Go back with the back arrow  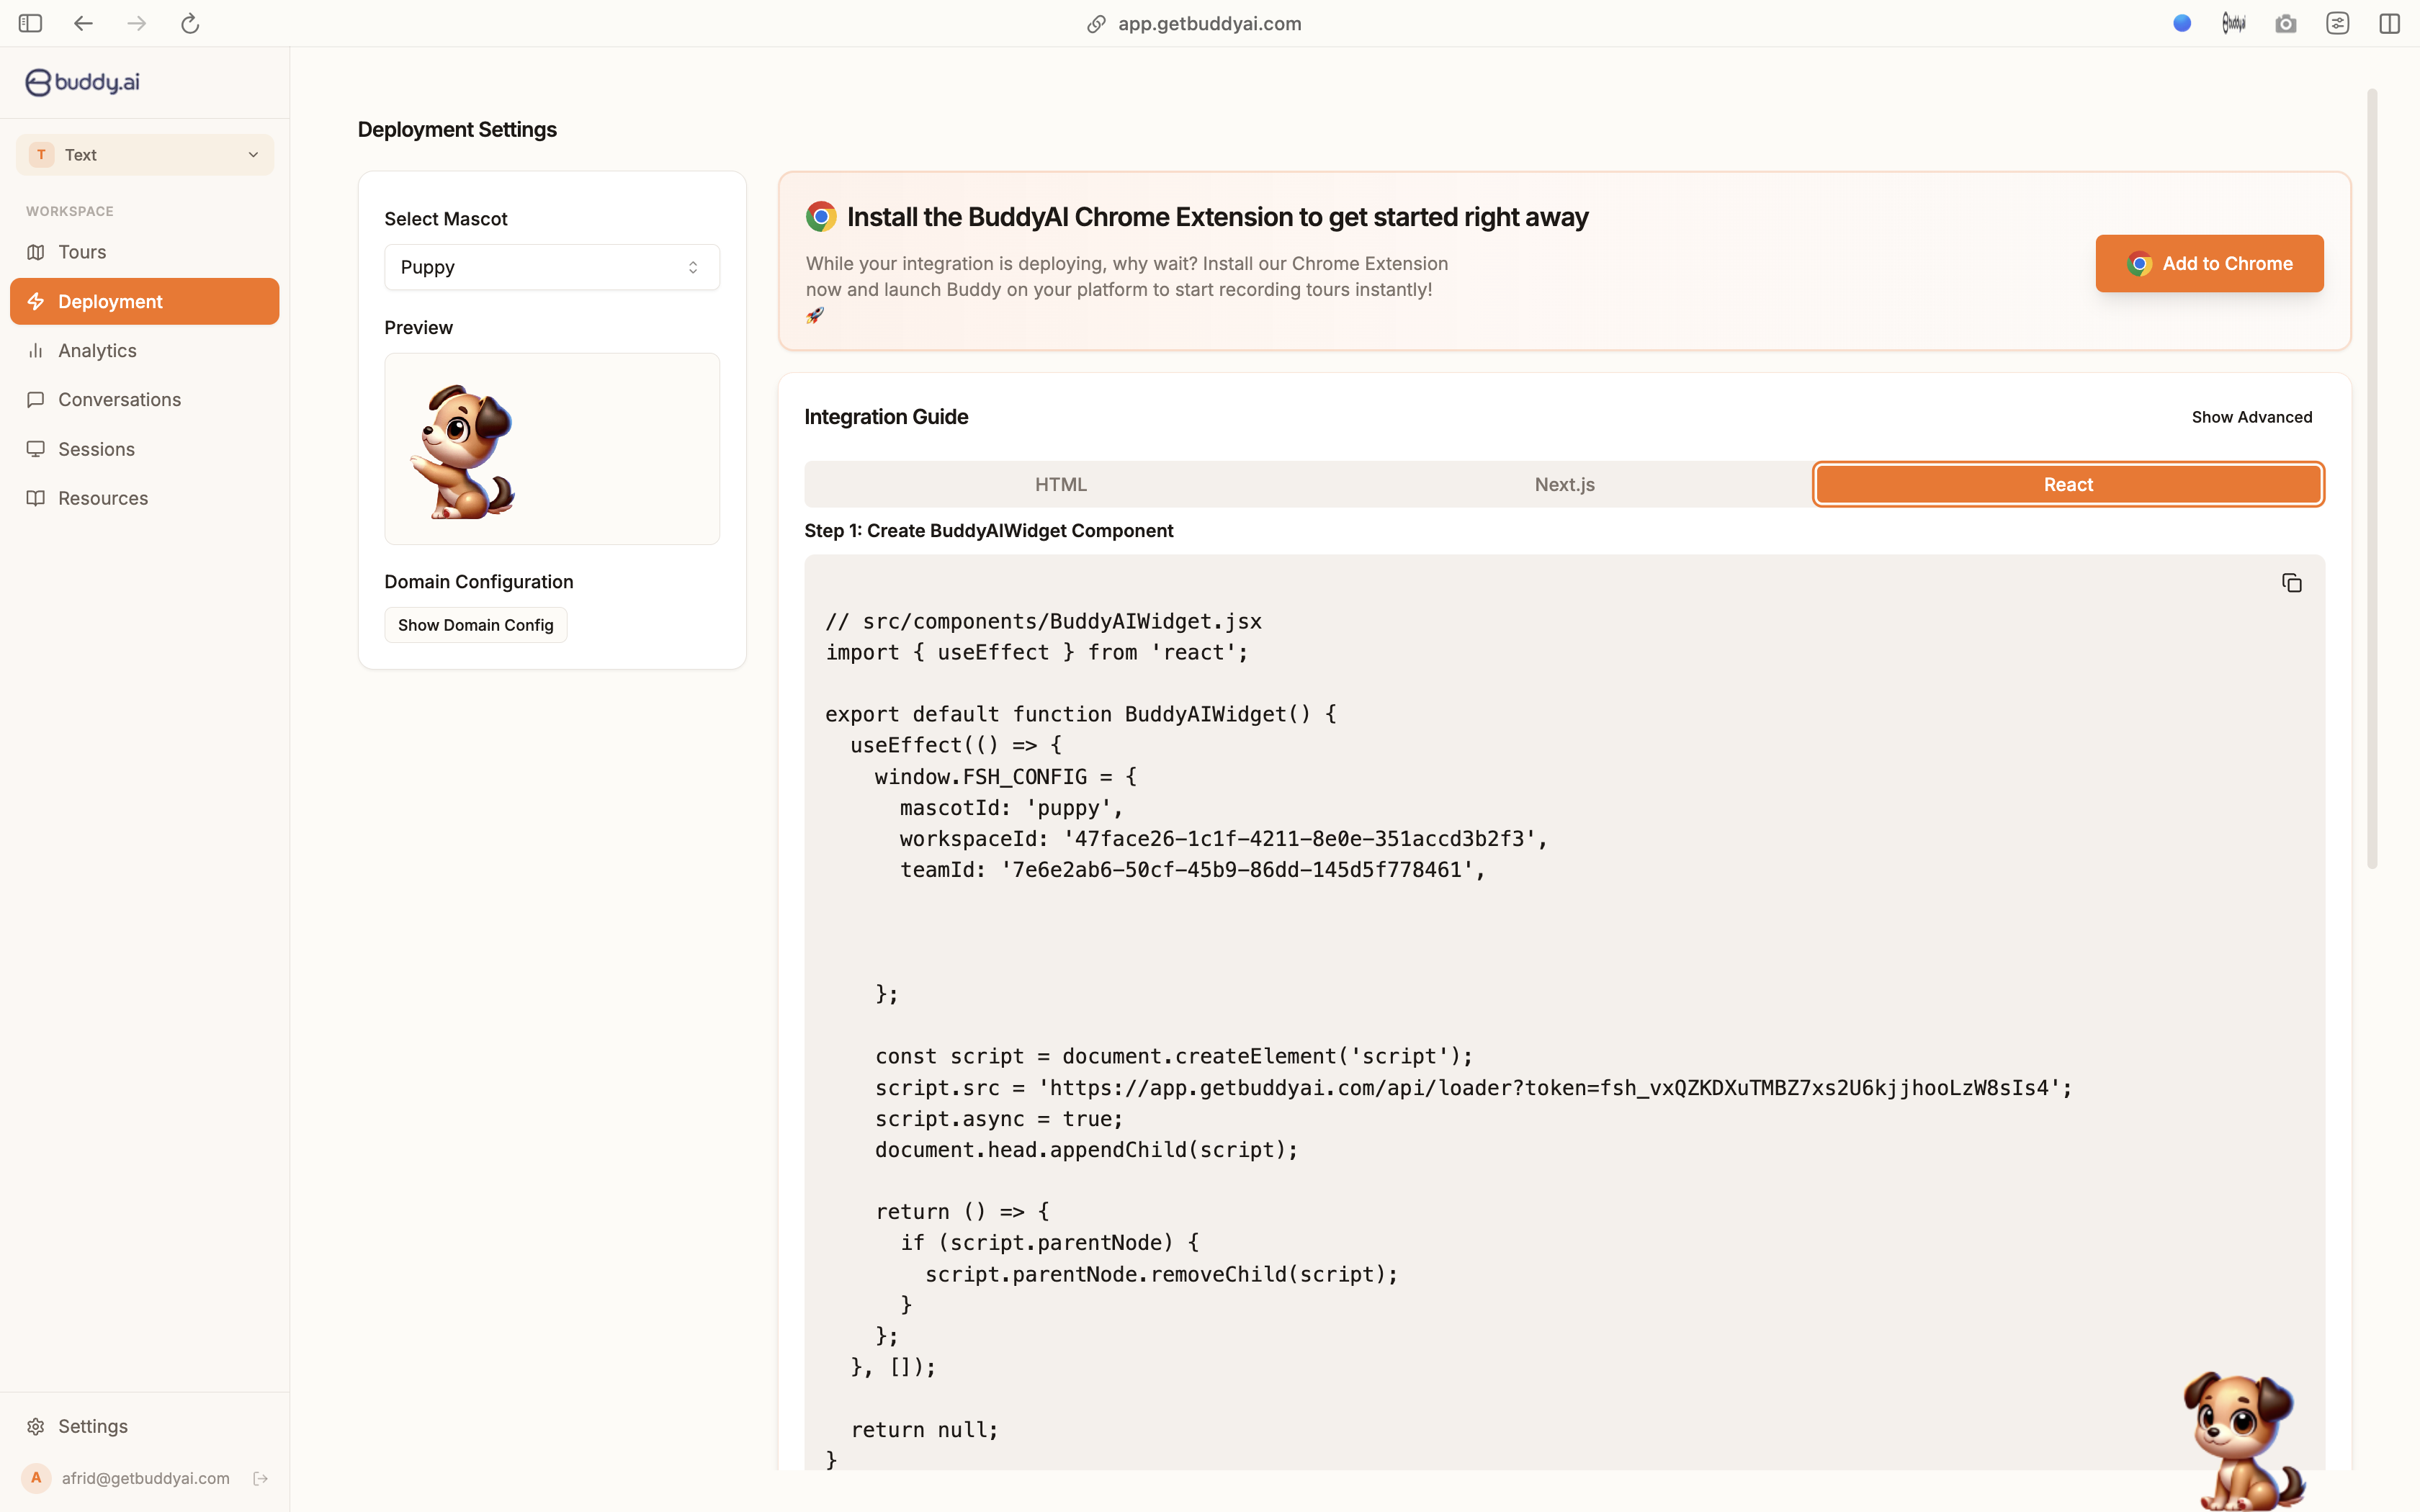pyautogui.click(x=83, y=23)
